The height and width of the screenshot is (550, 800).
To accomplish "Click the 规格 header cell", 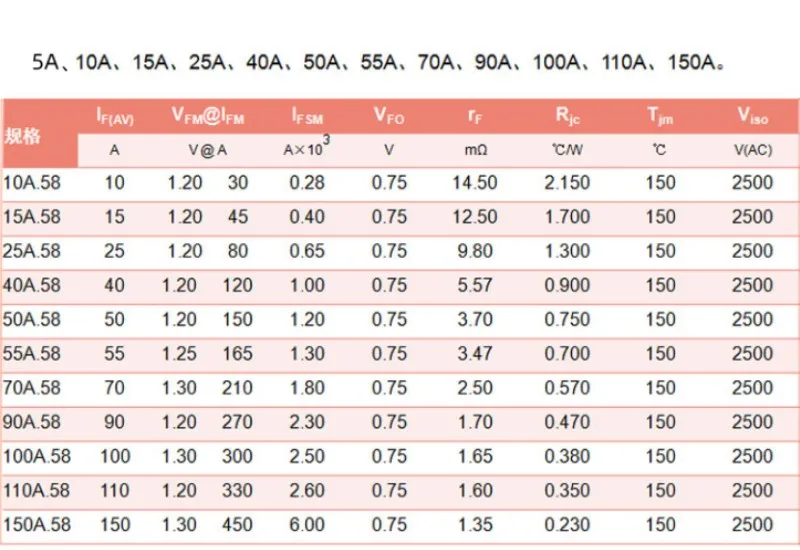I will tap(24, 136).
